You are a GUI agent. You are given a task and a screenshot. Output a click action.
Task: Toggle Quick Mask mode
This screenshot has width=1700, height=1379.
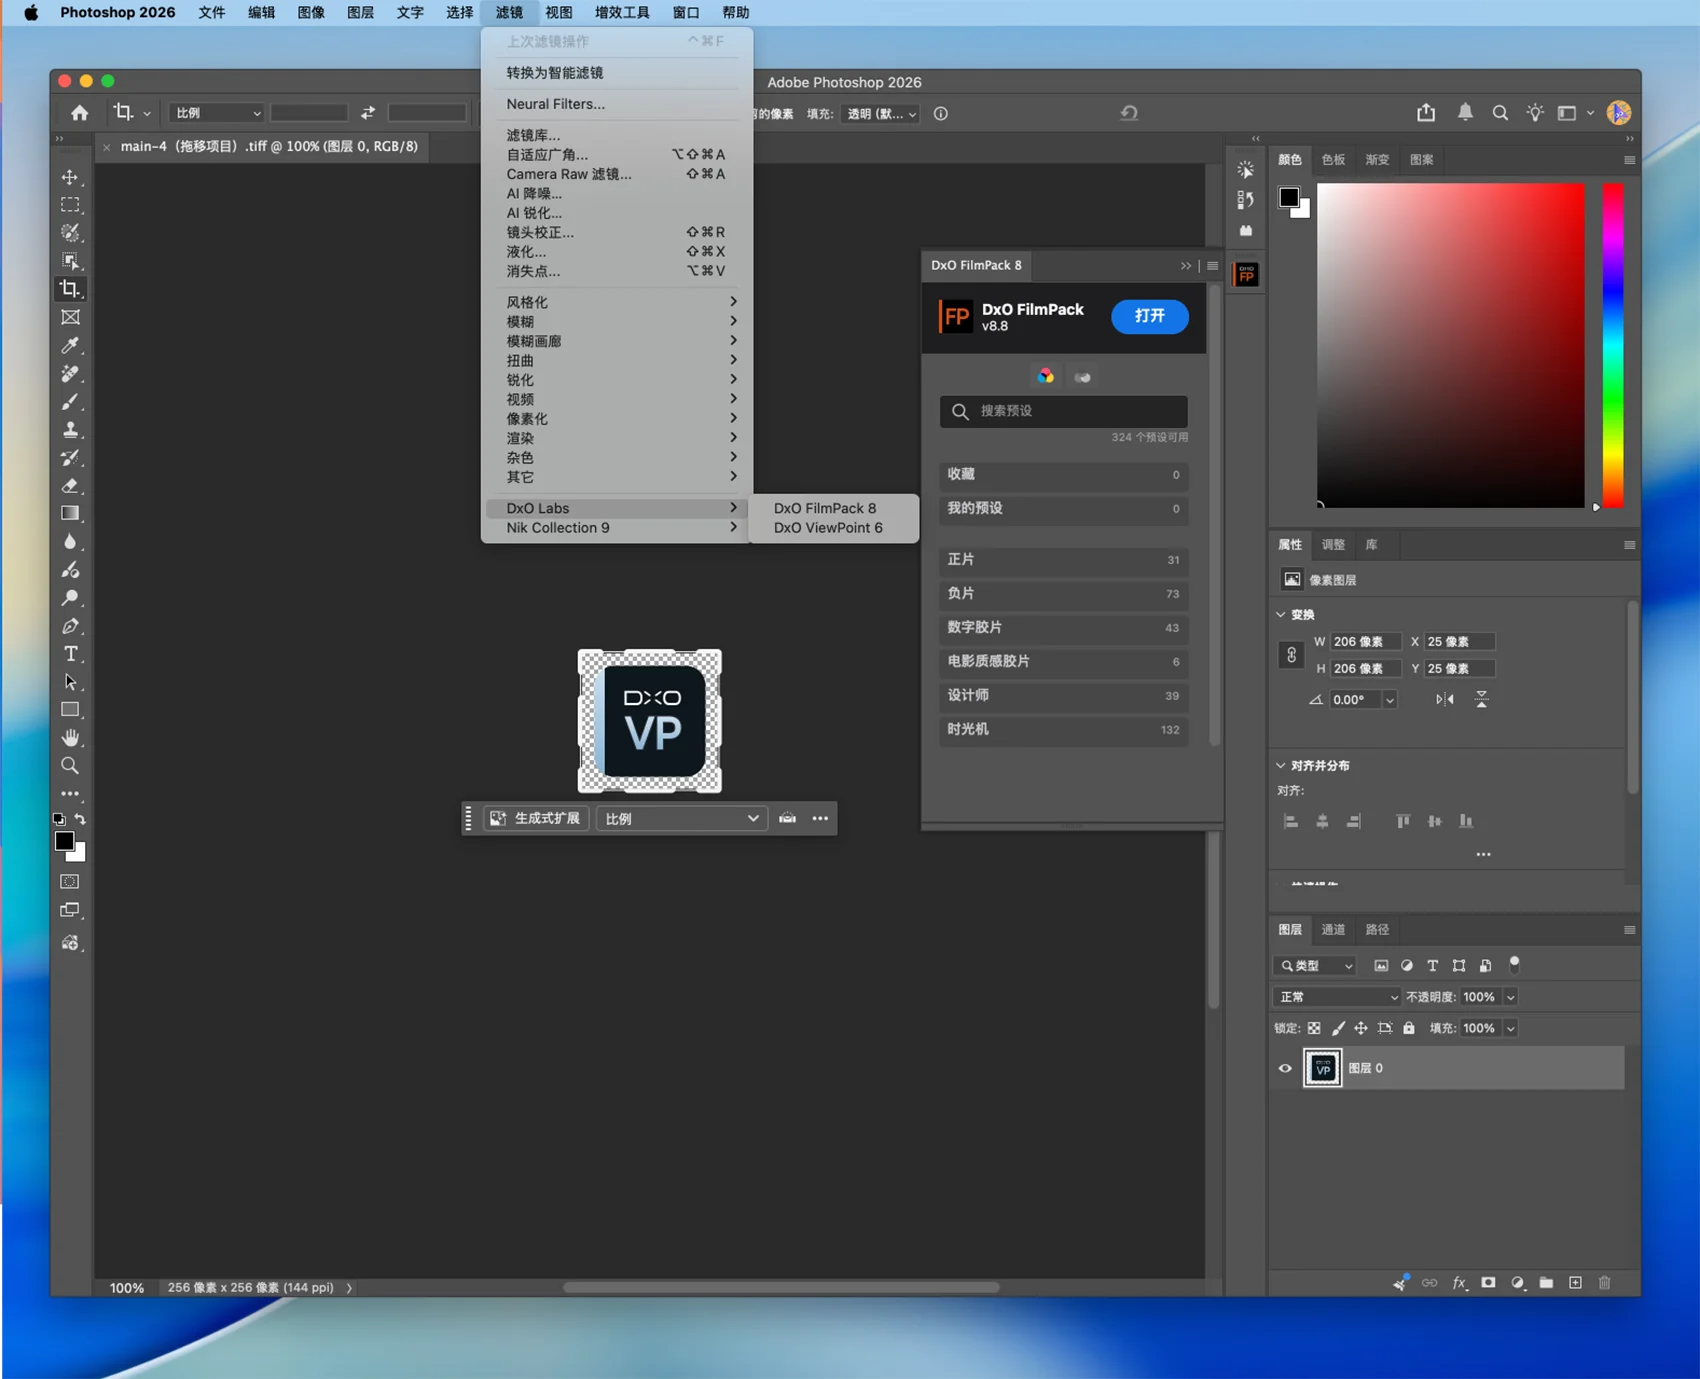coord(70,882)
